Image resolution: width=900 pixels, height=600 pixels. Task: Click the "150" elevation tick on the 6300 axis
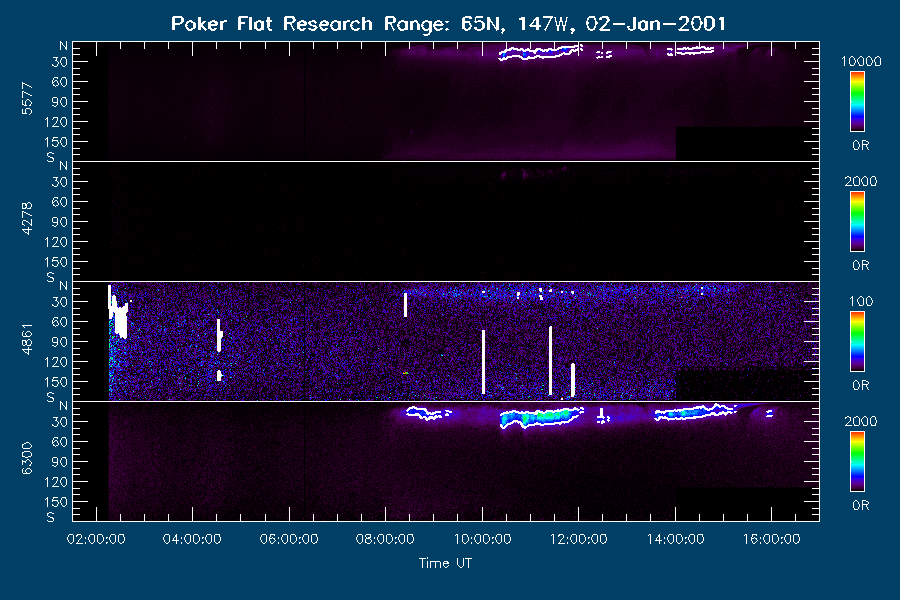click(x=56, y=502)
